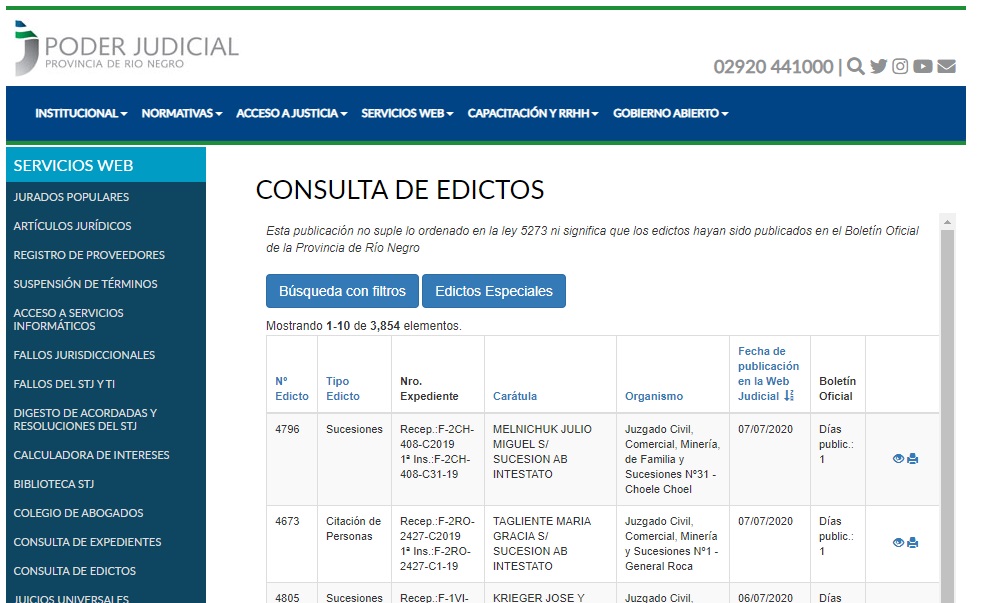Click the Edictos Especiales button
Screen dimensions: 985x603
pyautogui.click(x=493, y=291)
